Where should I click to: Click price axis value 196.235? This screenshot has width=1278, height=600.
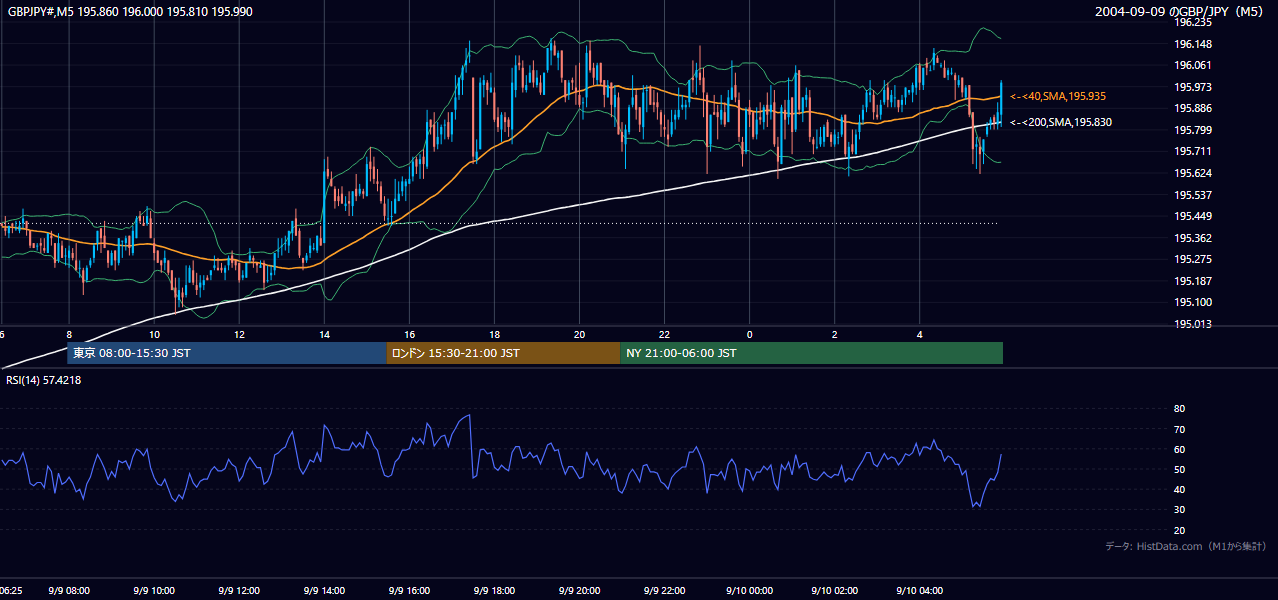(1194, 22)
